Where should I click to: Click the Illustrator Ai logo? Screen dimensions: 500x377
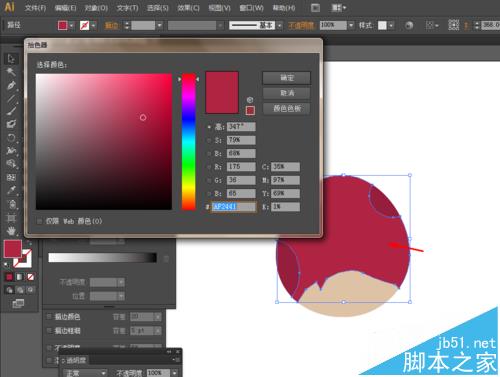9,7
